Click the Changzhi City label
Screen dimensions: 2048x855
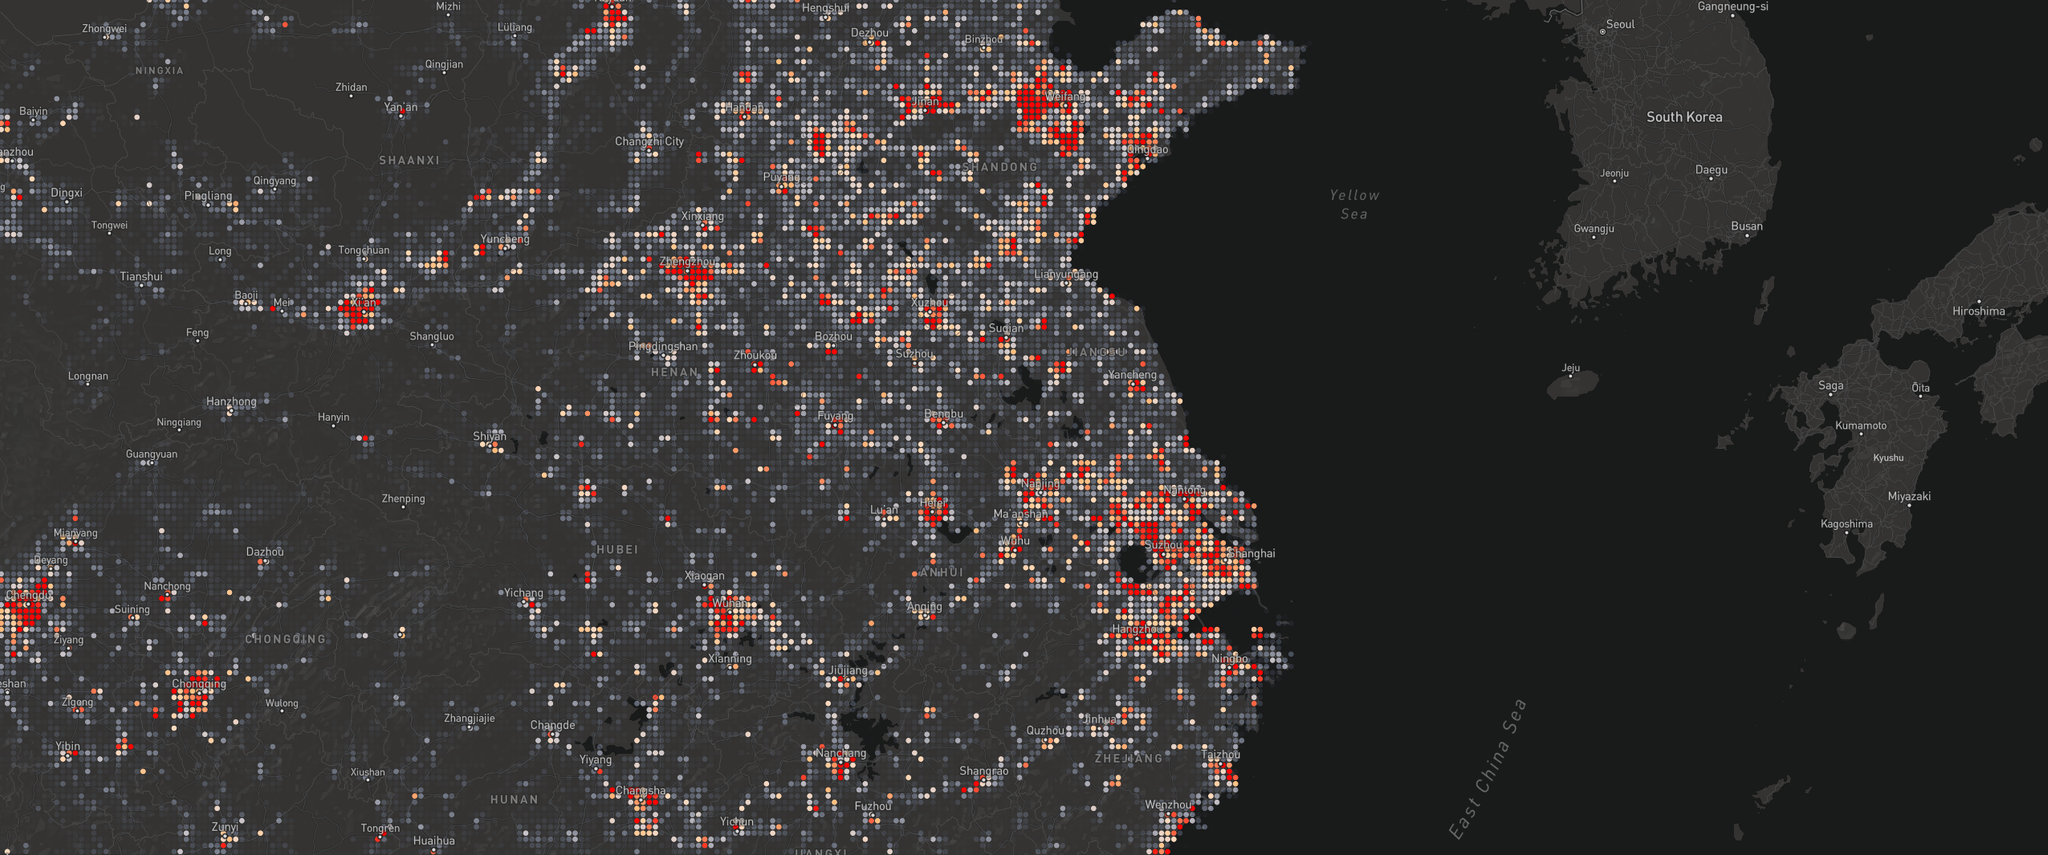649,141
